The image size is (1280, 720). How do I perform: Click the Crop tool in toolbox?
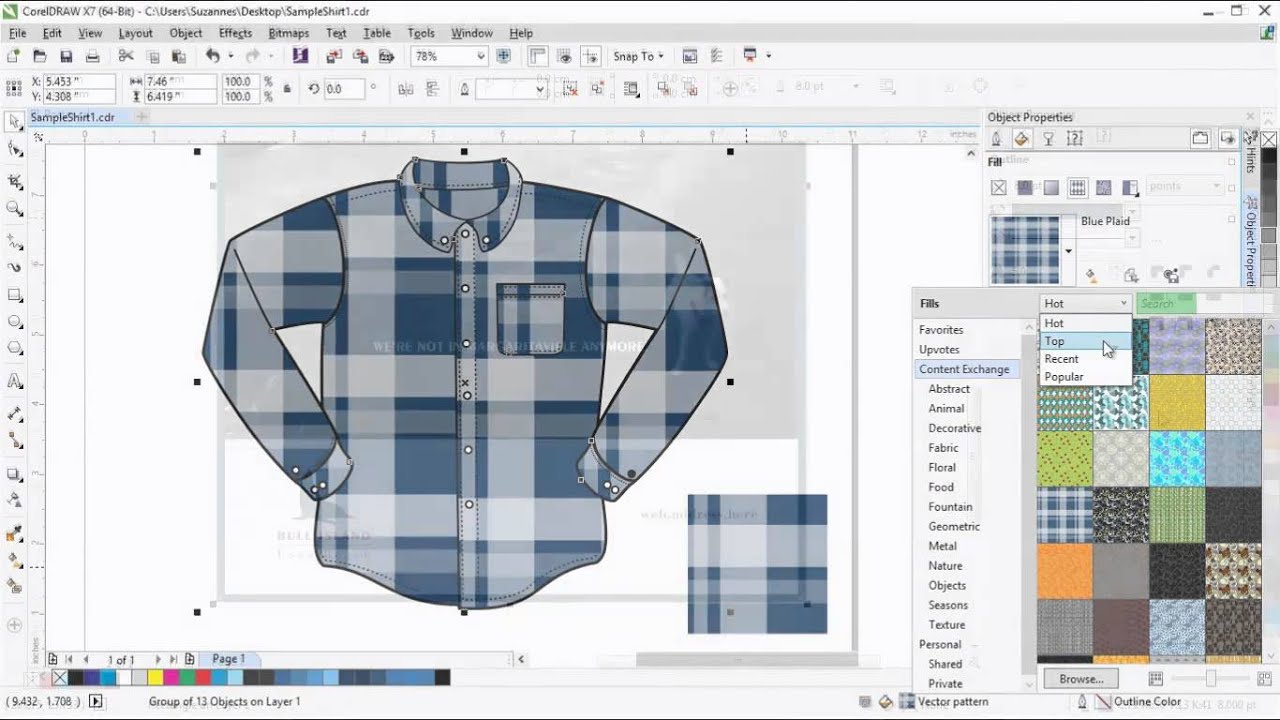pyautogui.click(x=15, y=181)
